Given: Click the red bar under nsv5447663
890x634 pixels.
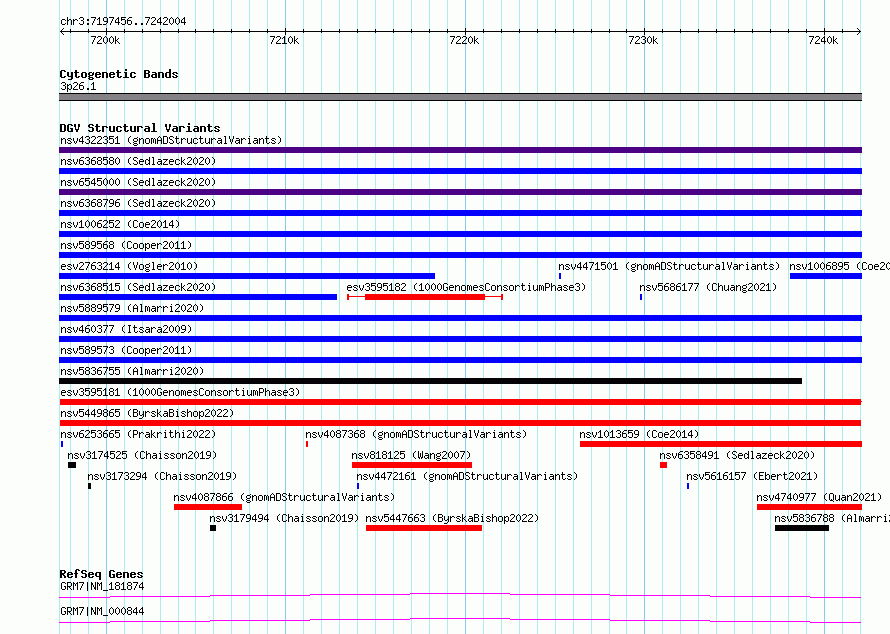Looking at the screenshot, I should pos(424,528).
